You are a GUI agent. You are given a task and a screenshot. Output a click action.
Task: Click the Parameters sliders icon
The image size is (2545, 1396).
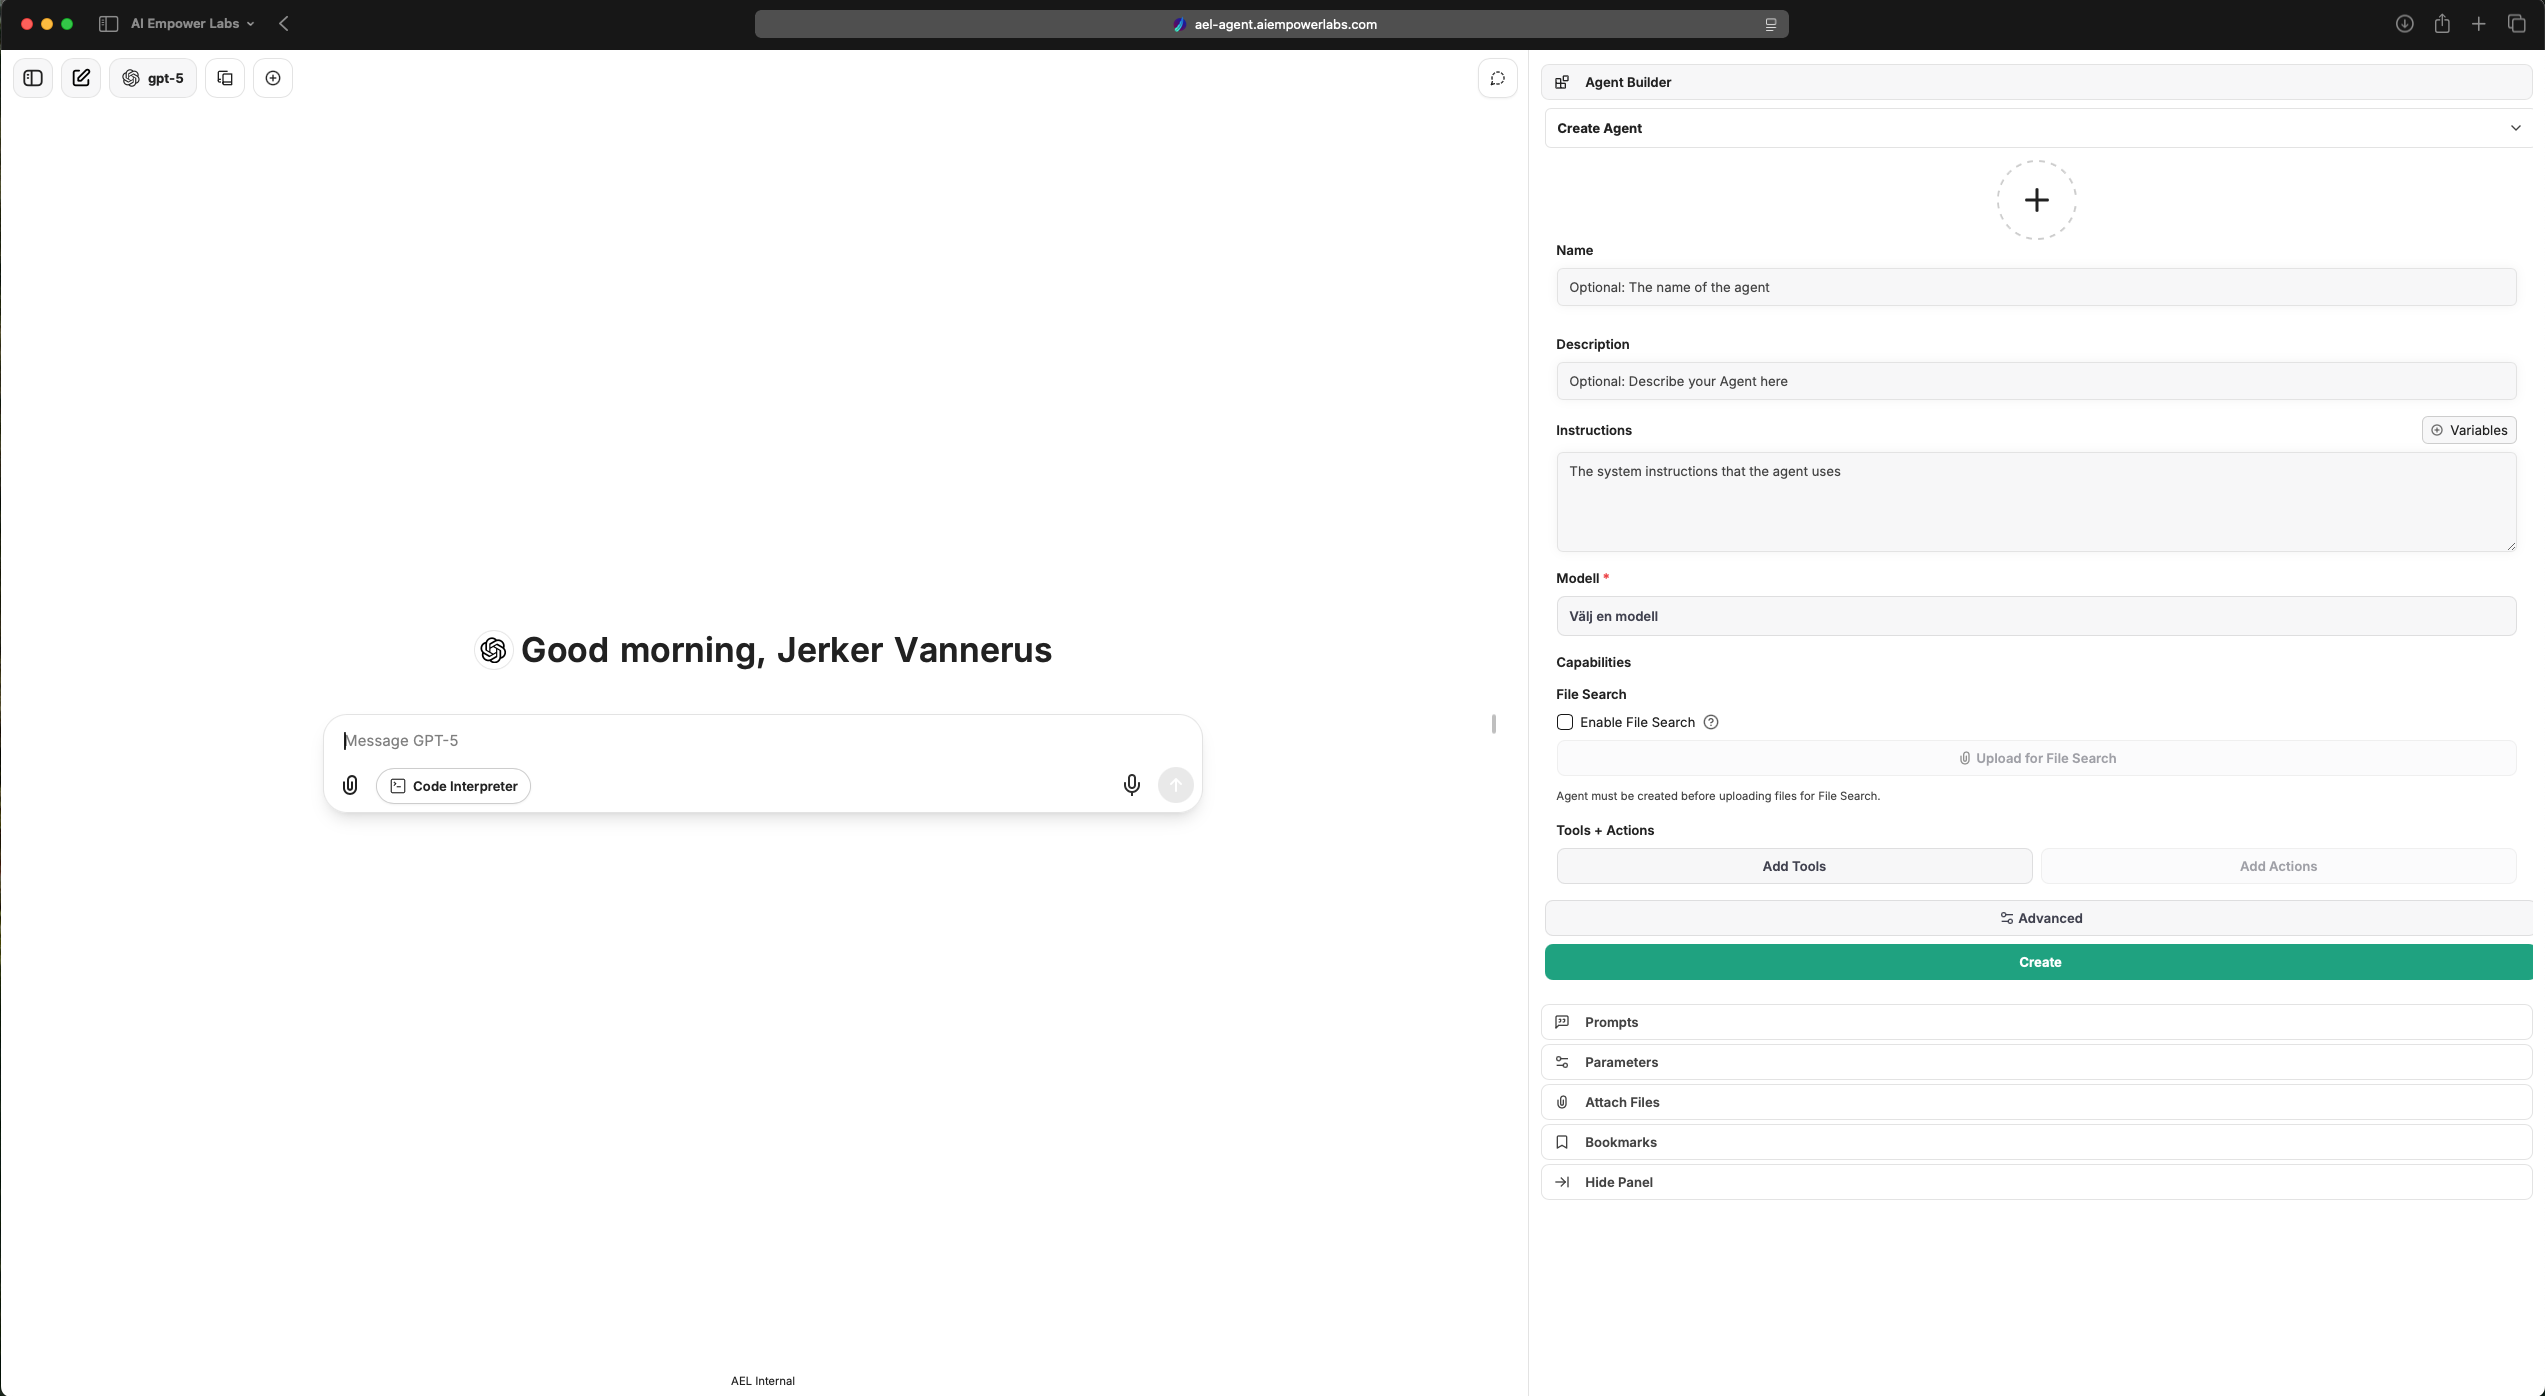click(1562, 1062)
